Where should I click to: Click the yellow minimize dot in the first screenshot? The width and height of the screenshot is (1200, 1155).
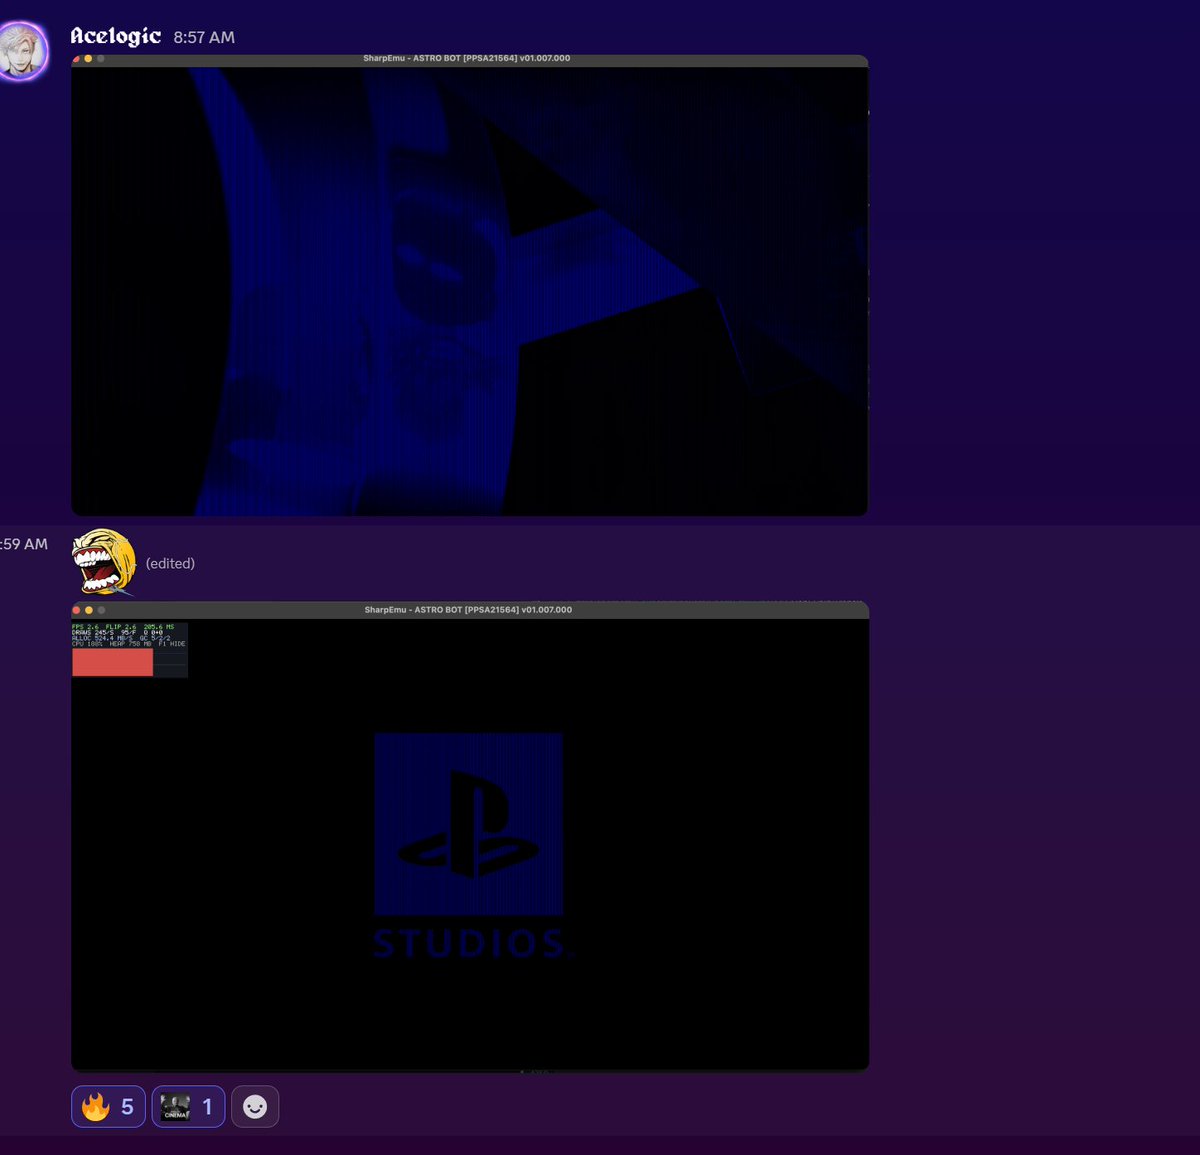coord(88,59)
